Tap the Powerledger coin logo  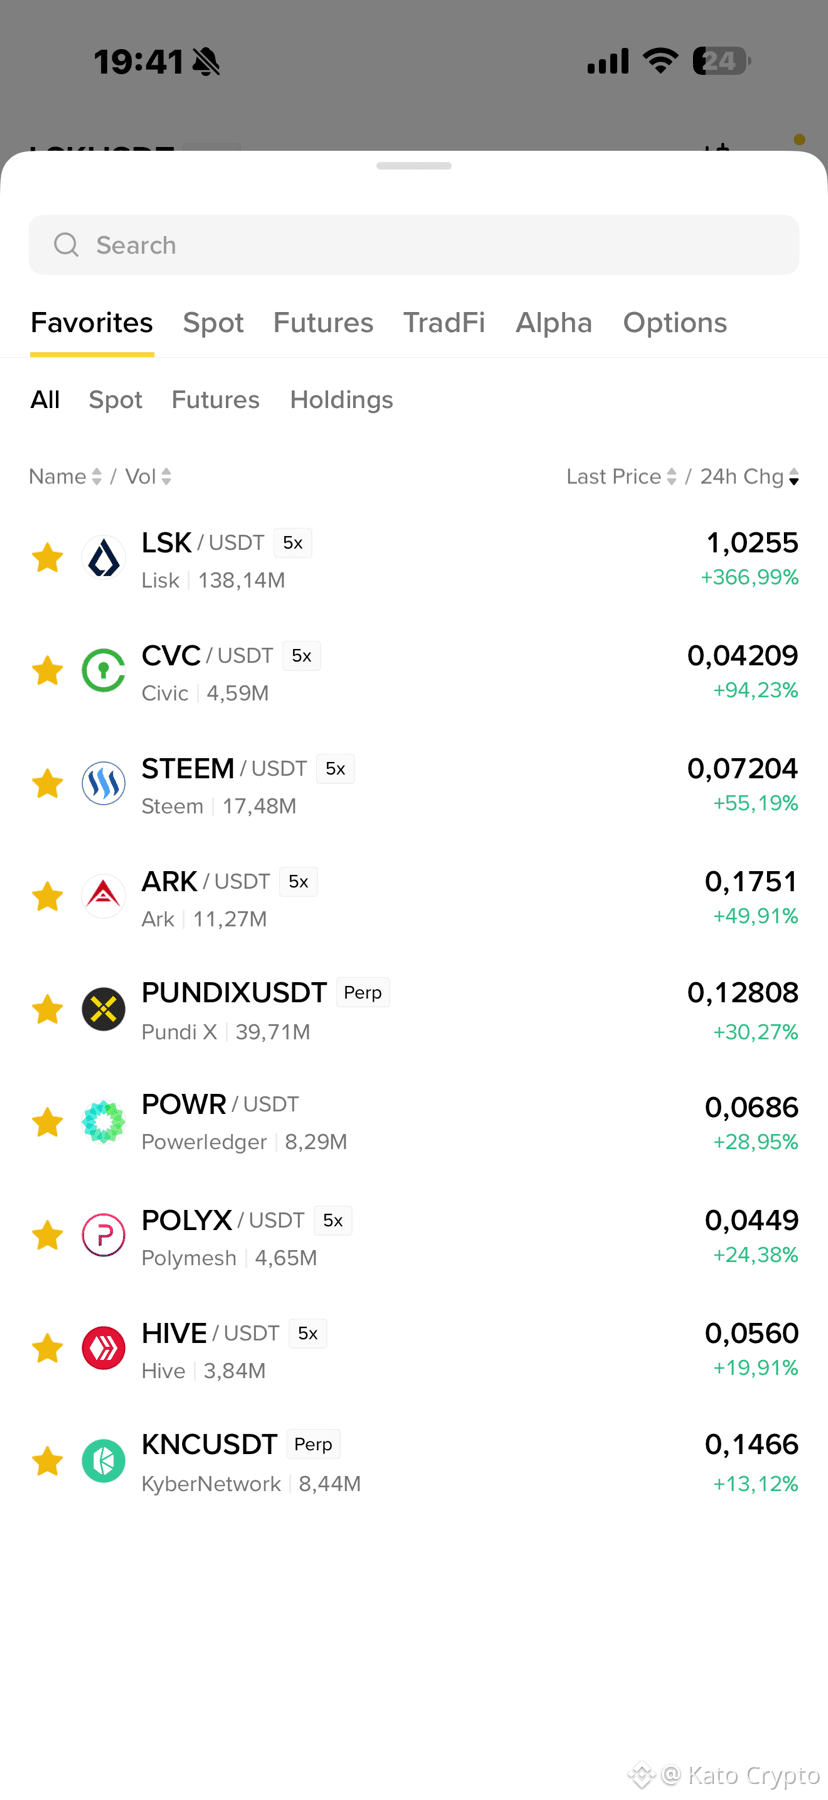pos(103,1123)
